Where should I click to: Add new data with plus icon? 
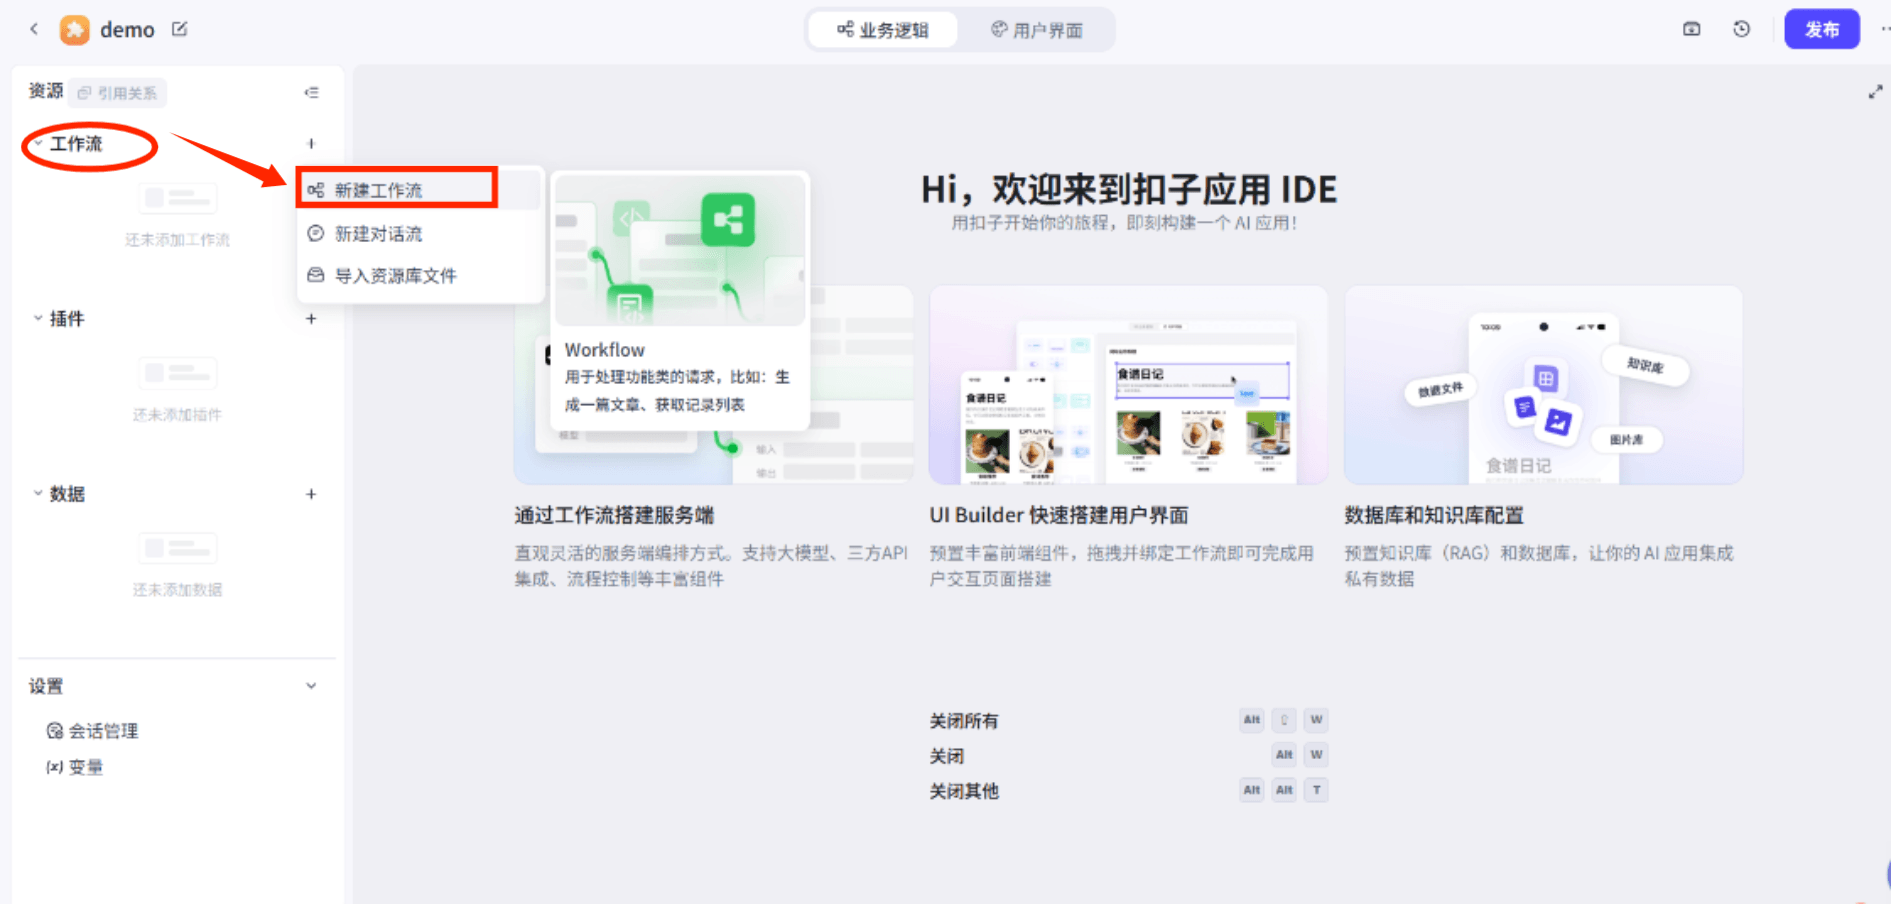pyautogui.click(x=311, y=494)
